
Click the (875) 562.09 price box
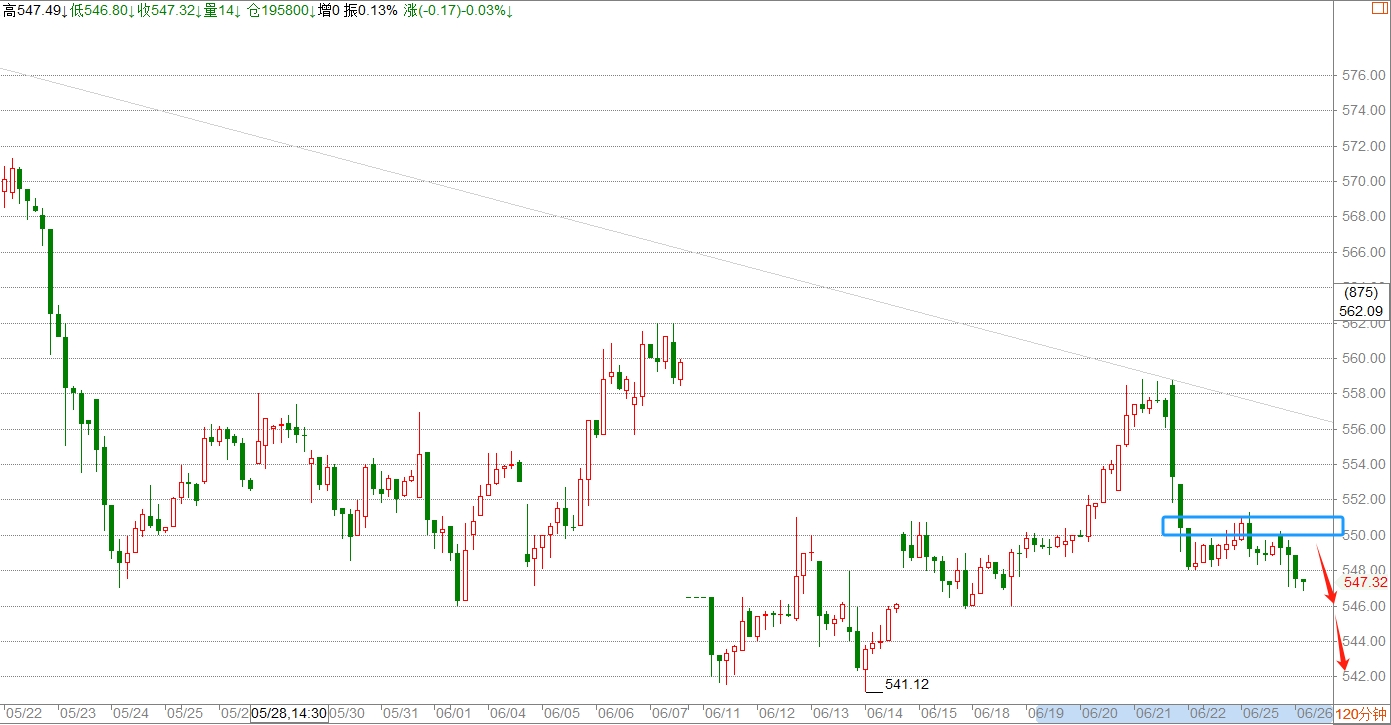tap(1361, 302)
